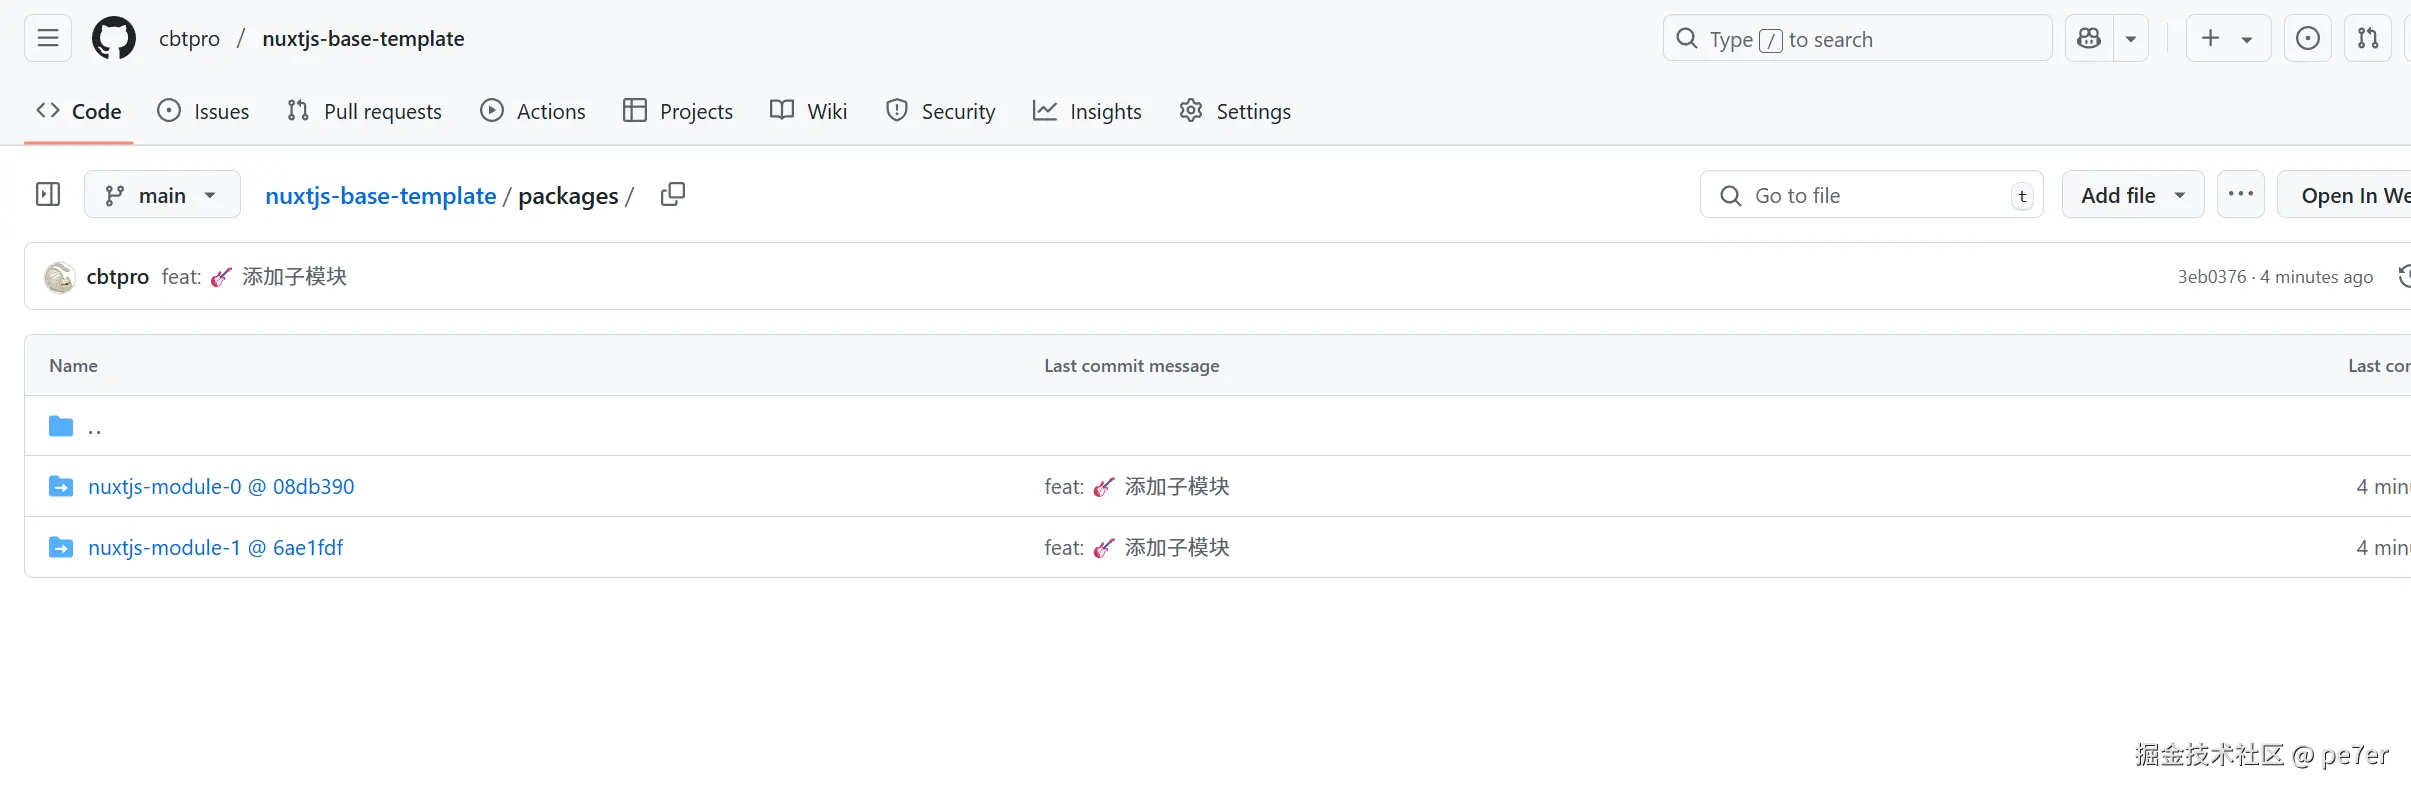Viewport: 2411px width, 792px height.
Task: Expand the main branch selector
Action: tap(162, 195)
